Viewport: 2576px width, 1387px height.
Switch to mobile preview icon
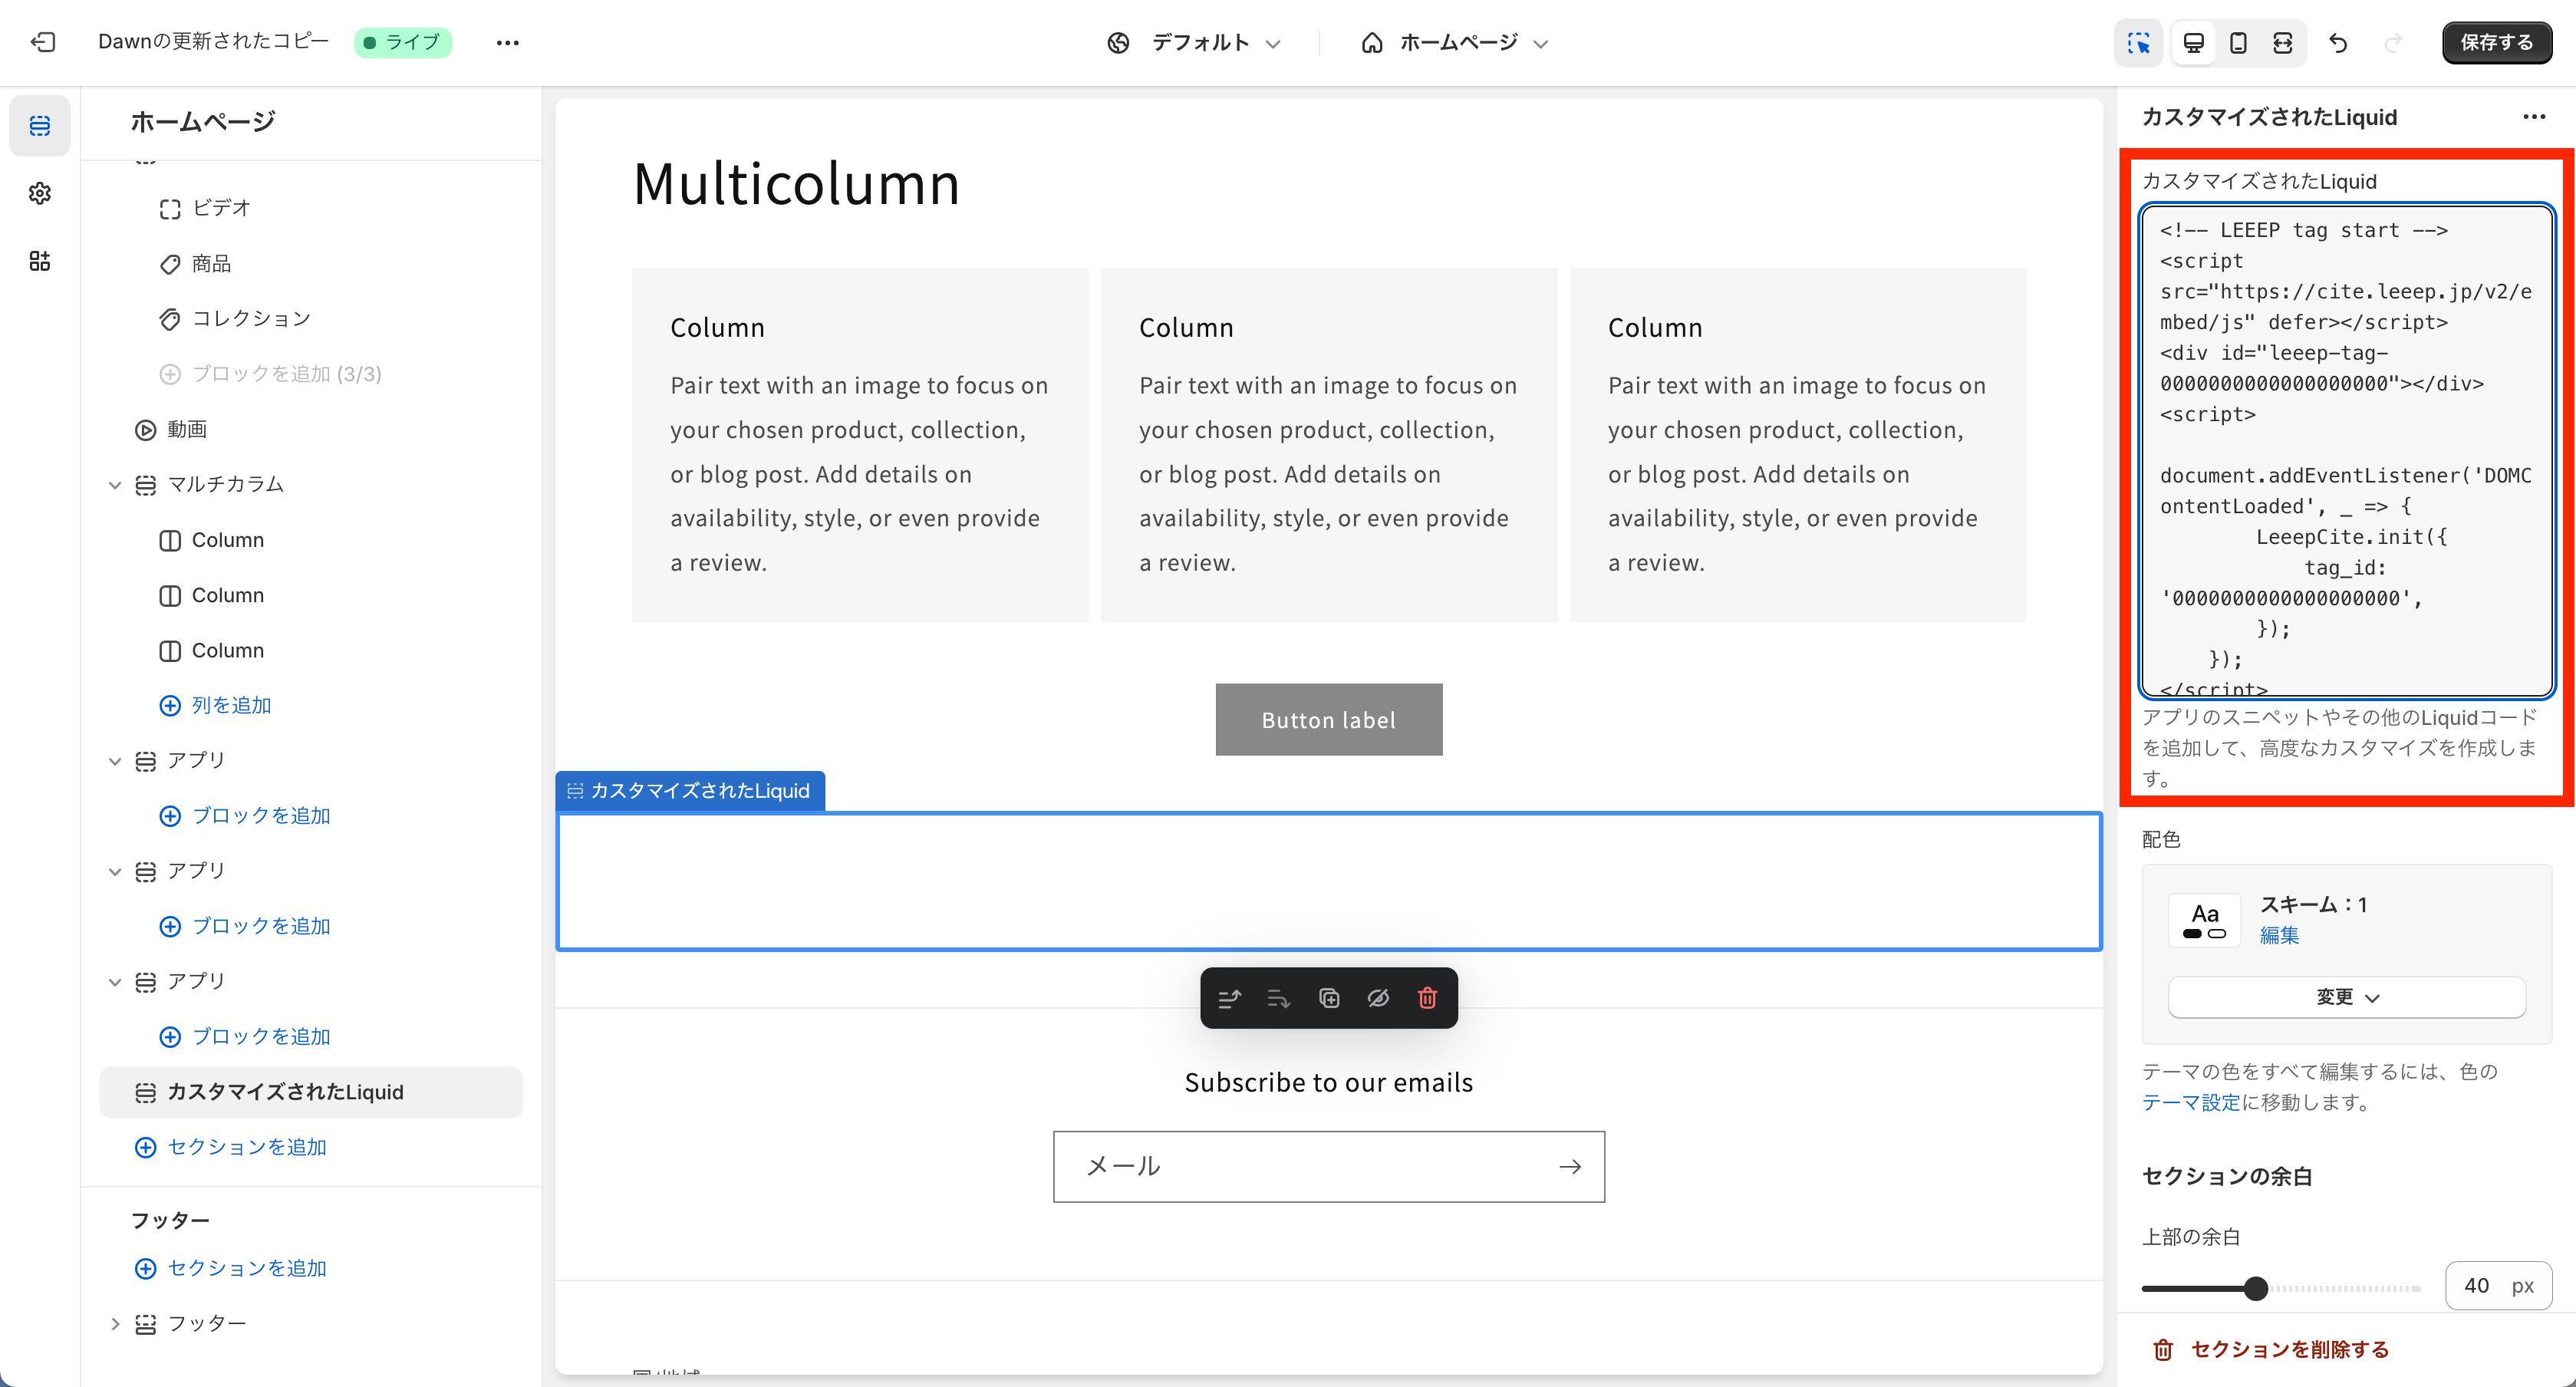click(x=2238, y=43)
